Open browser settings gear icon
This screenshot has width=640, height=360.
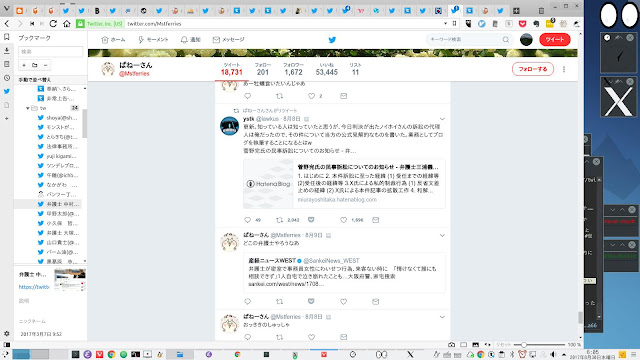(7, 333)
